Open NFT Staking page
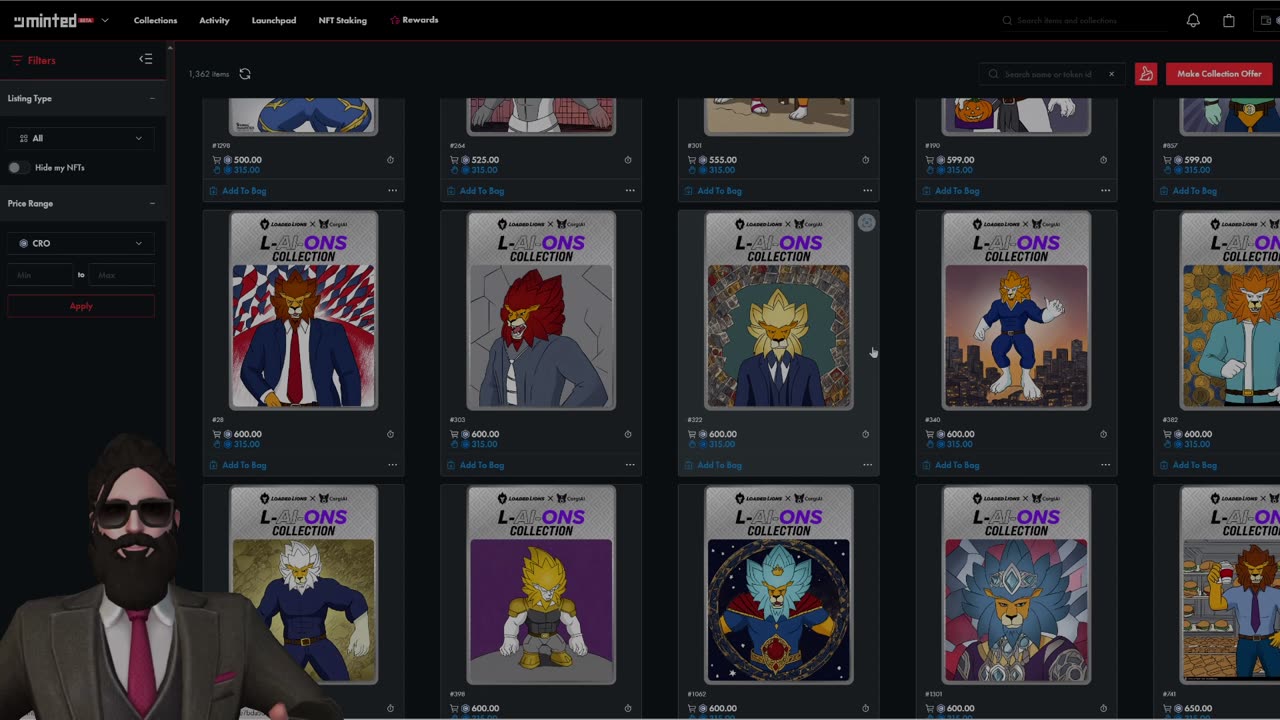 (x=343, y=20)
